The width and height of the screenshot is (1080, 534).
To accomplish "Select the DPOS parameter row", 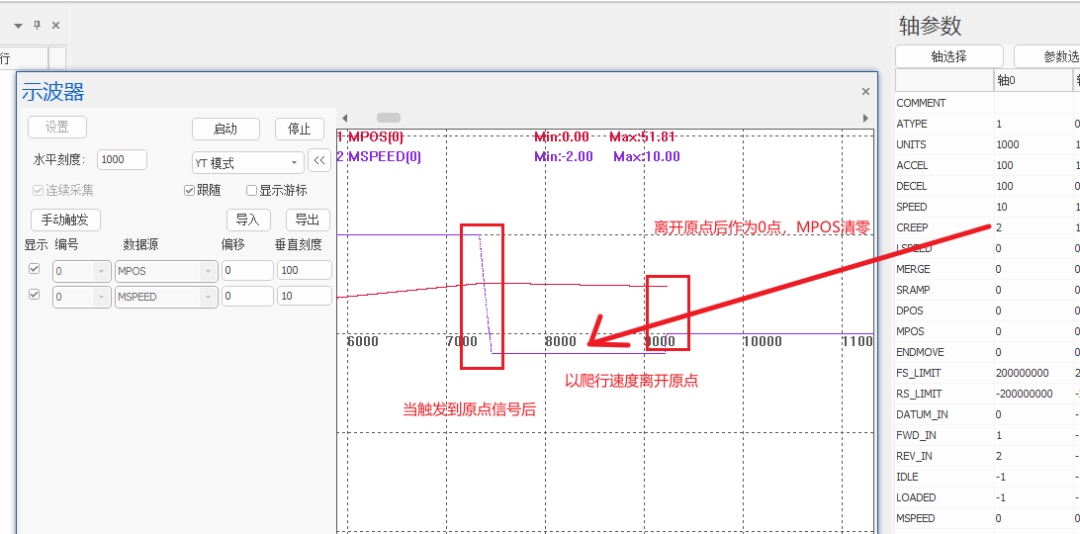I will point(988,311).
